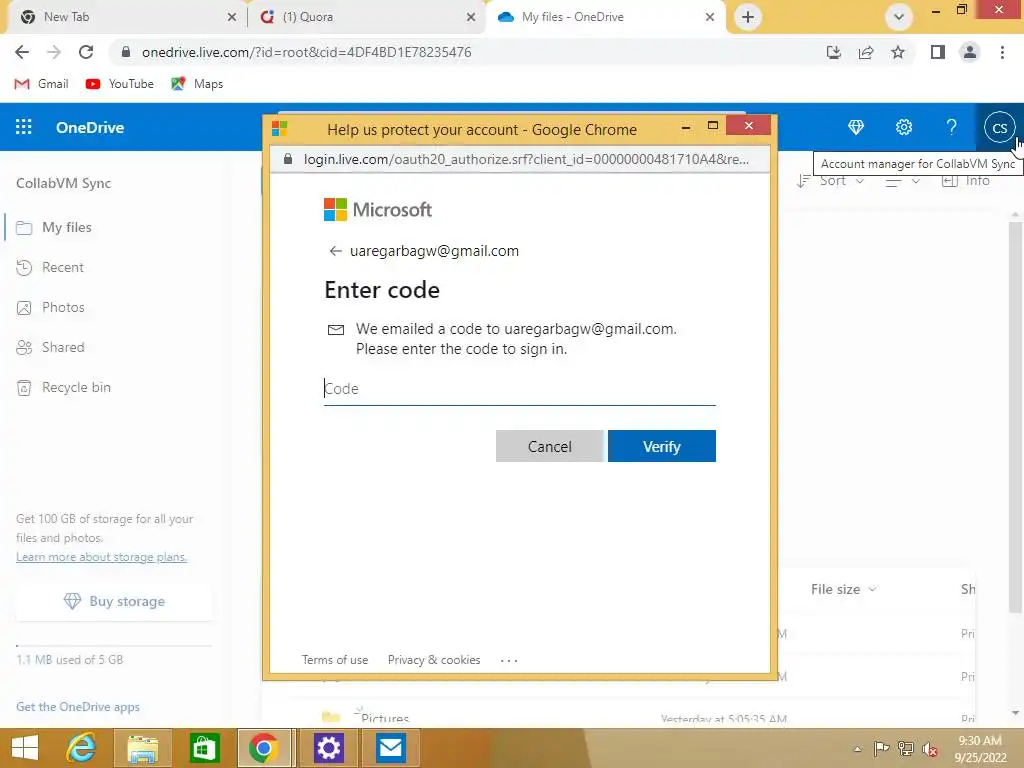Open a new browser tab with plus

tap(748, 17)
